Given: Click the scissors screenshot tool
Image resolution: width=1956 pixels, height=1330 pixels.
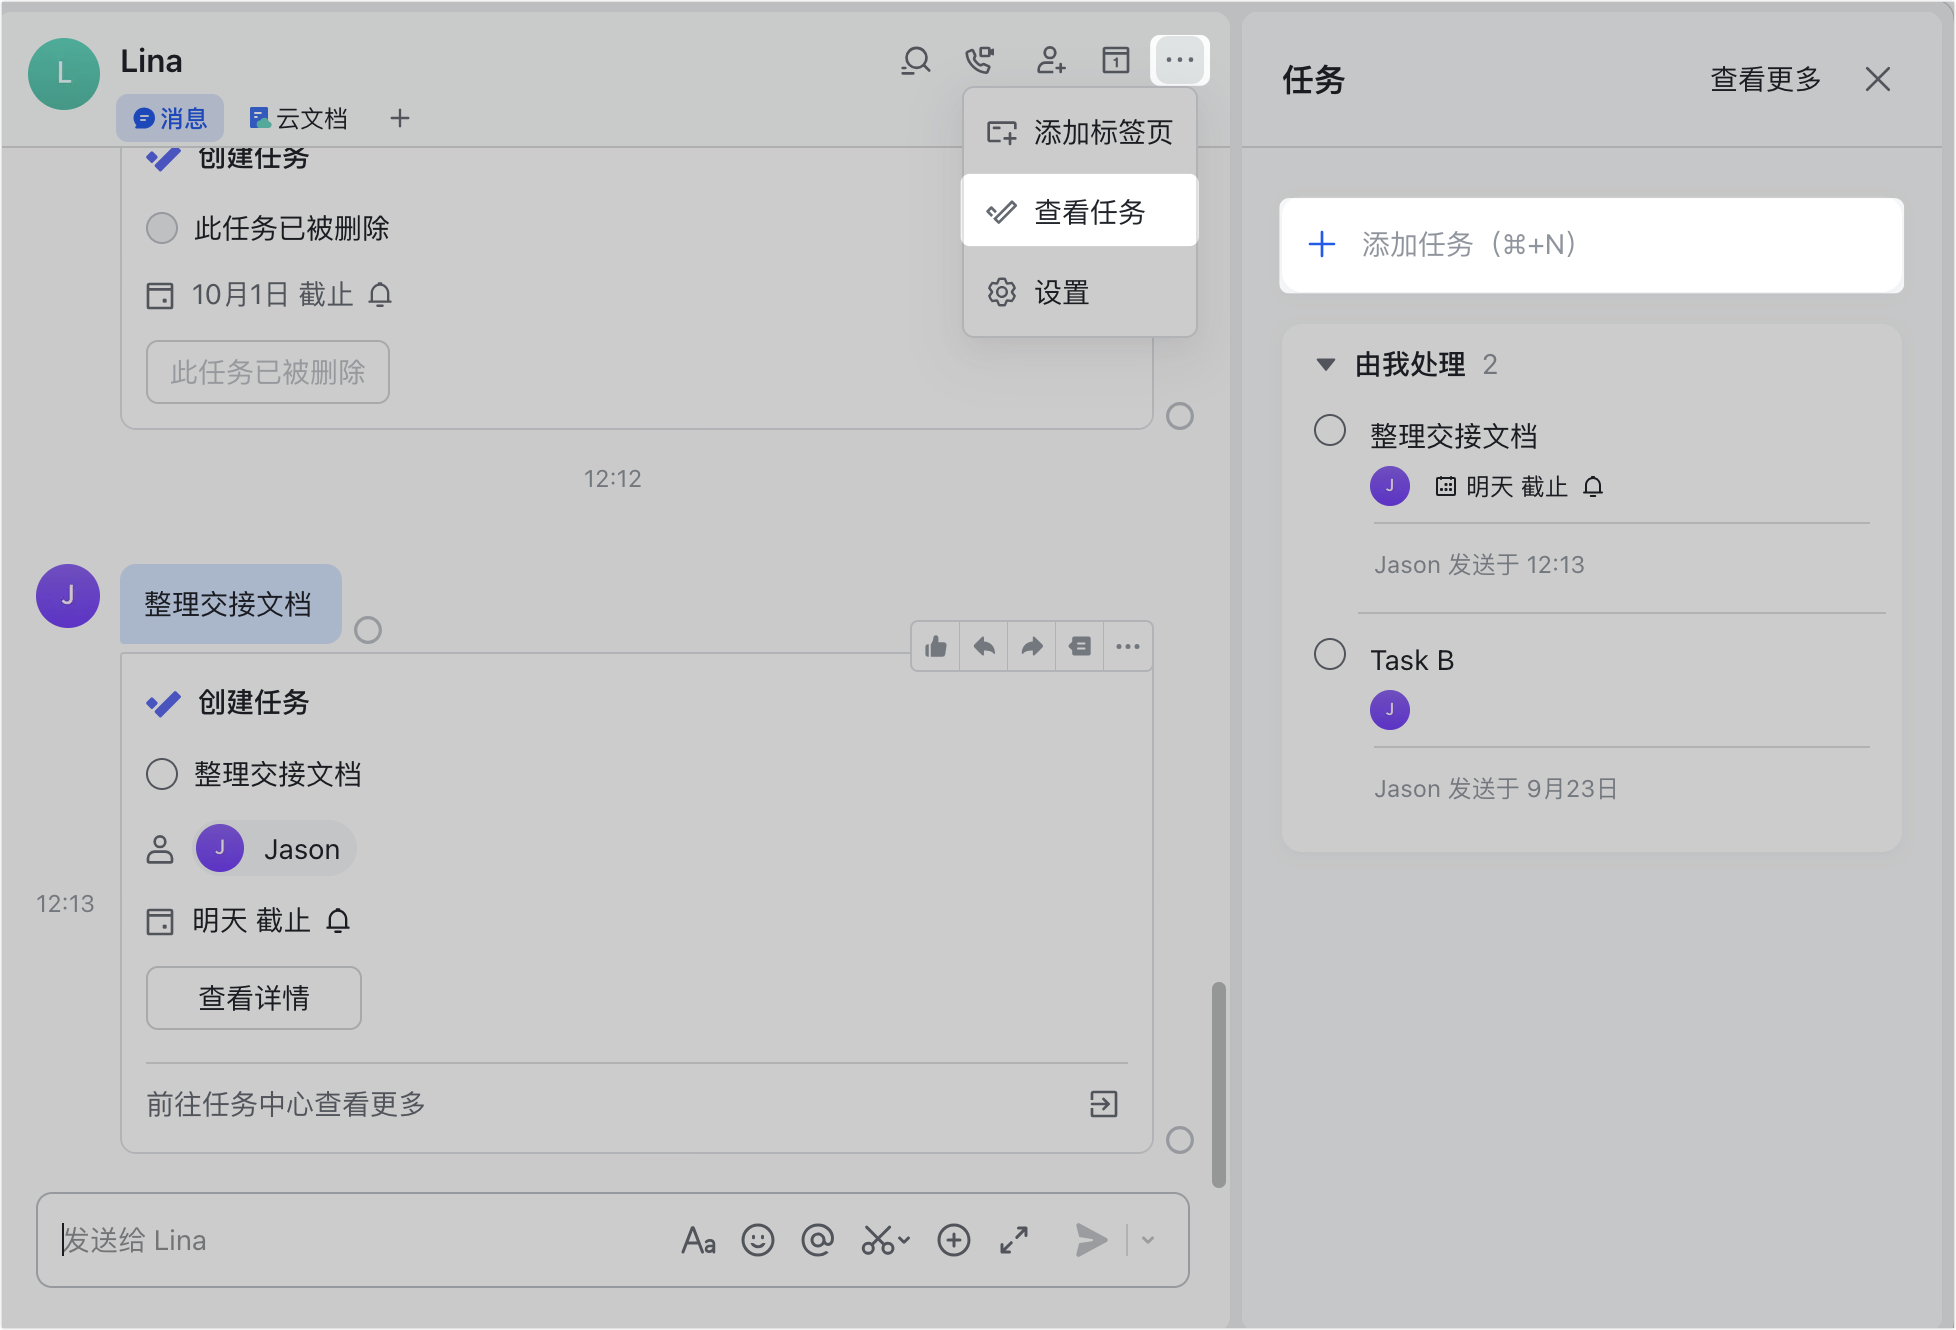Looking at the screenshot, I should point(877,1241).
